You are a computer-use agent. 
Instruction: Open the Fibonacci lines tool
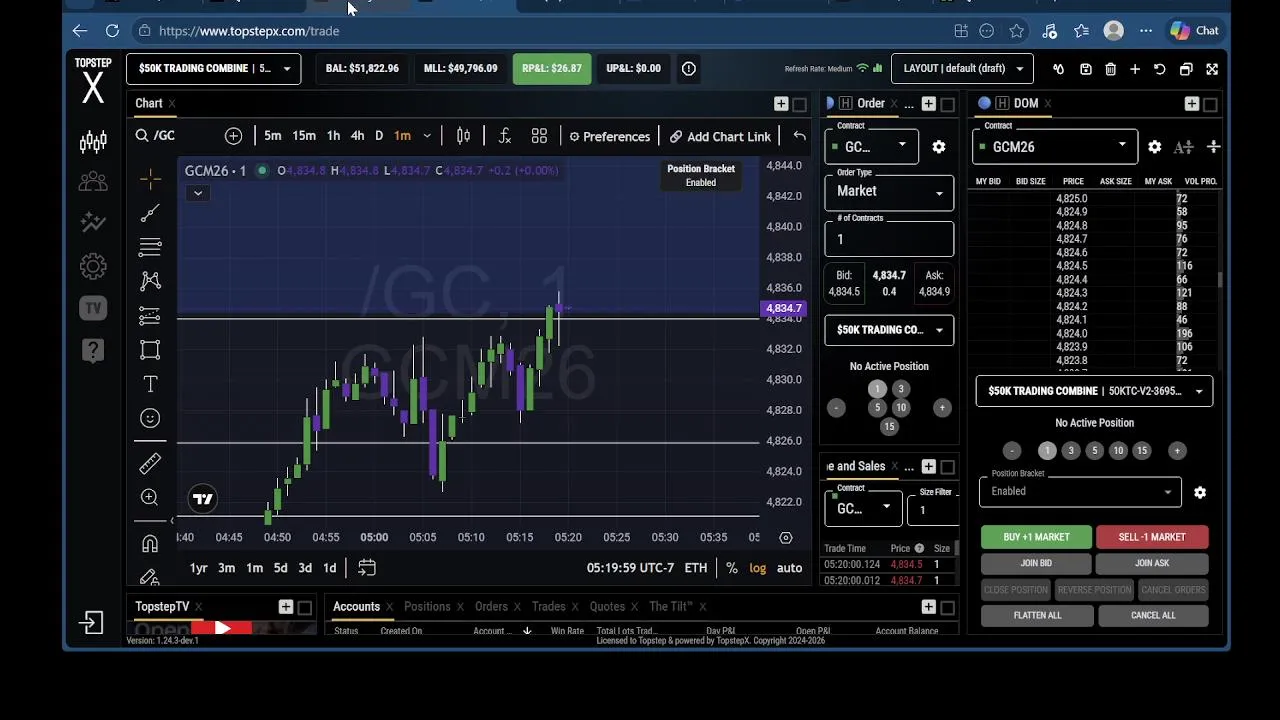tap(150, 247)
